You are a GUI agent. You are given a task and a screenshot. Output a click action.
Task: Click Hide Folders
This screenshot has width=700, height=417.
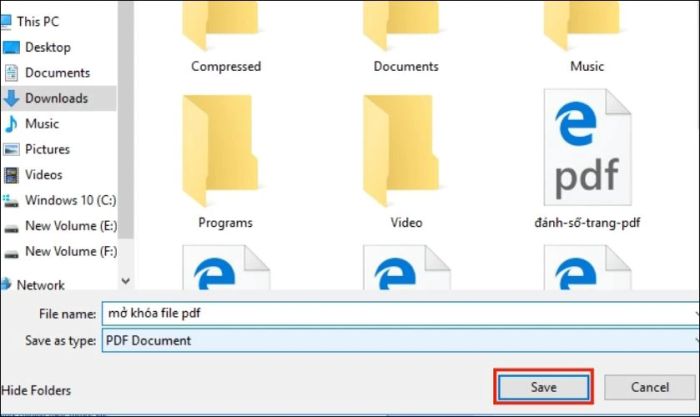[x=36, y=390]
